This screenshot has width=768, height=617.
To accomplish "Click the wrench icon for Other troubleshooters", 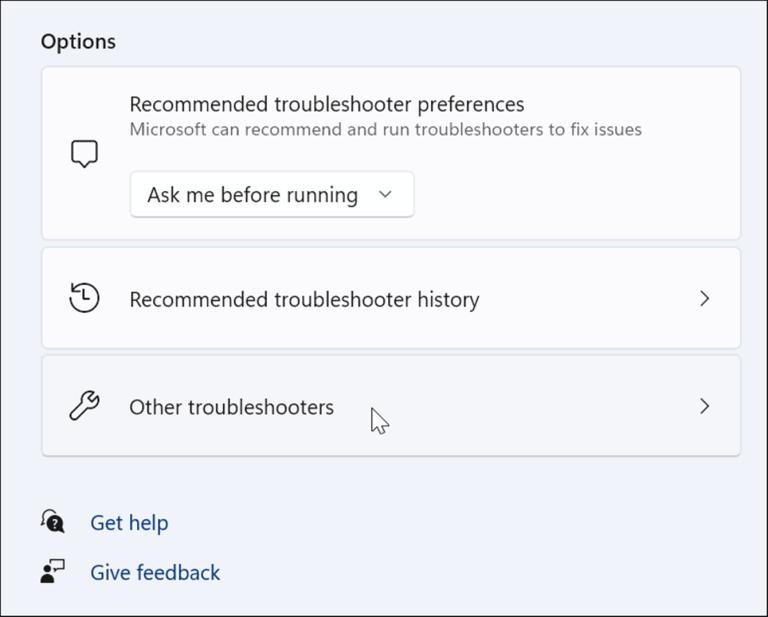I will (x=85, y=406).
